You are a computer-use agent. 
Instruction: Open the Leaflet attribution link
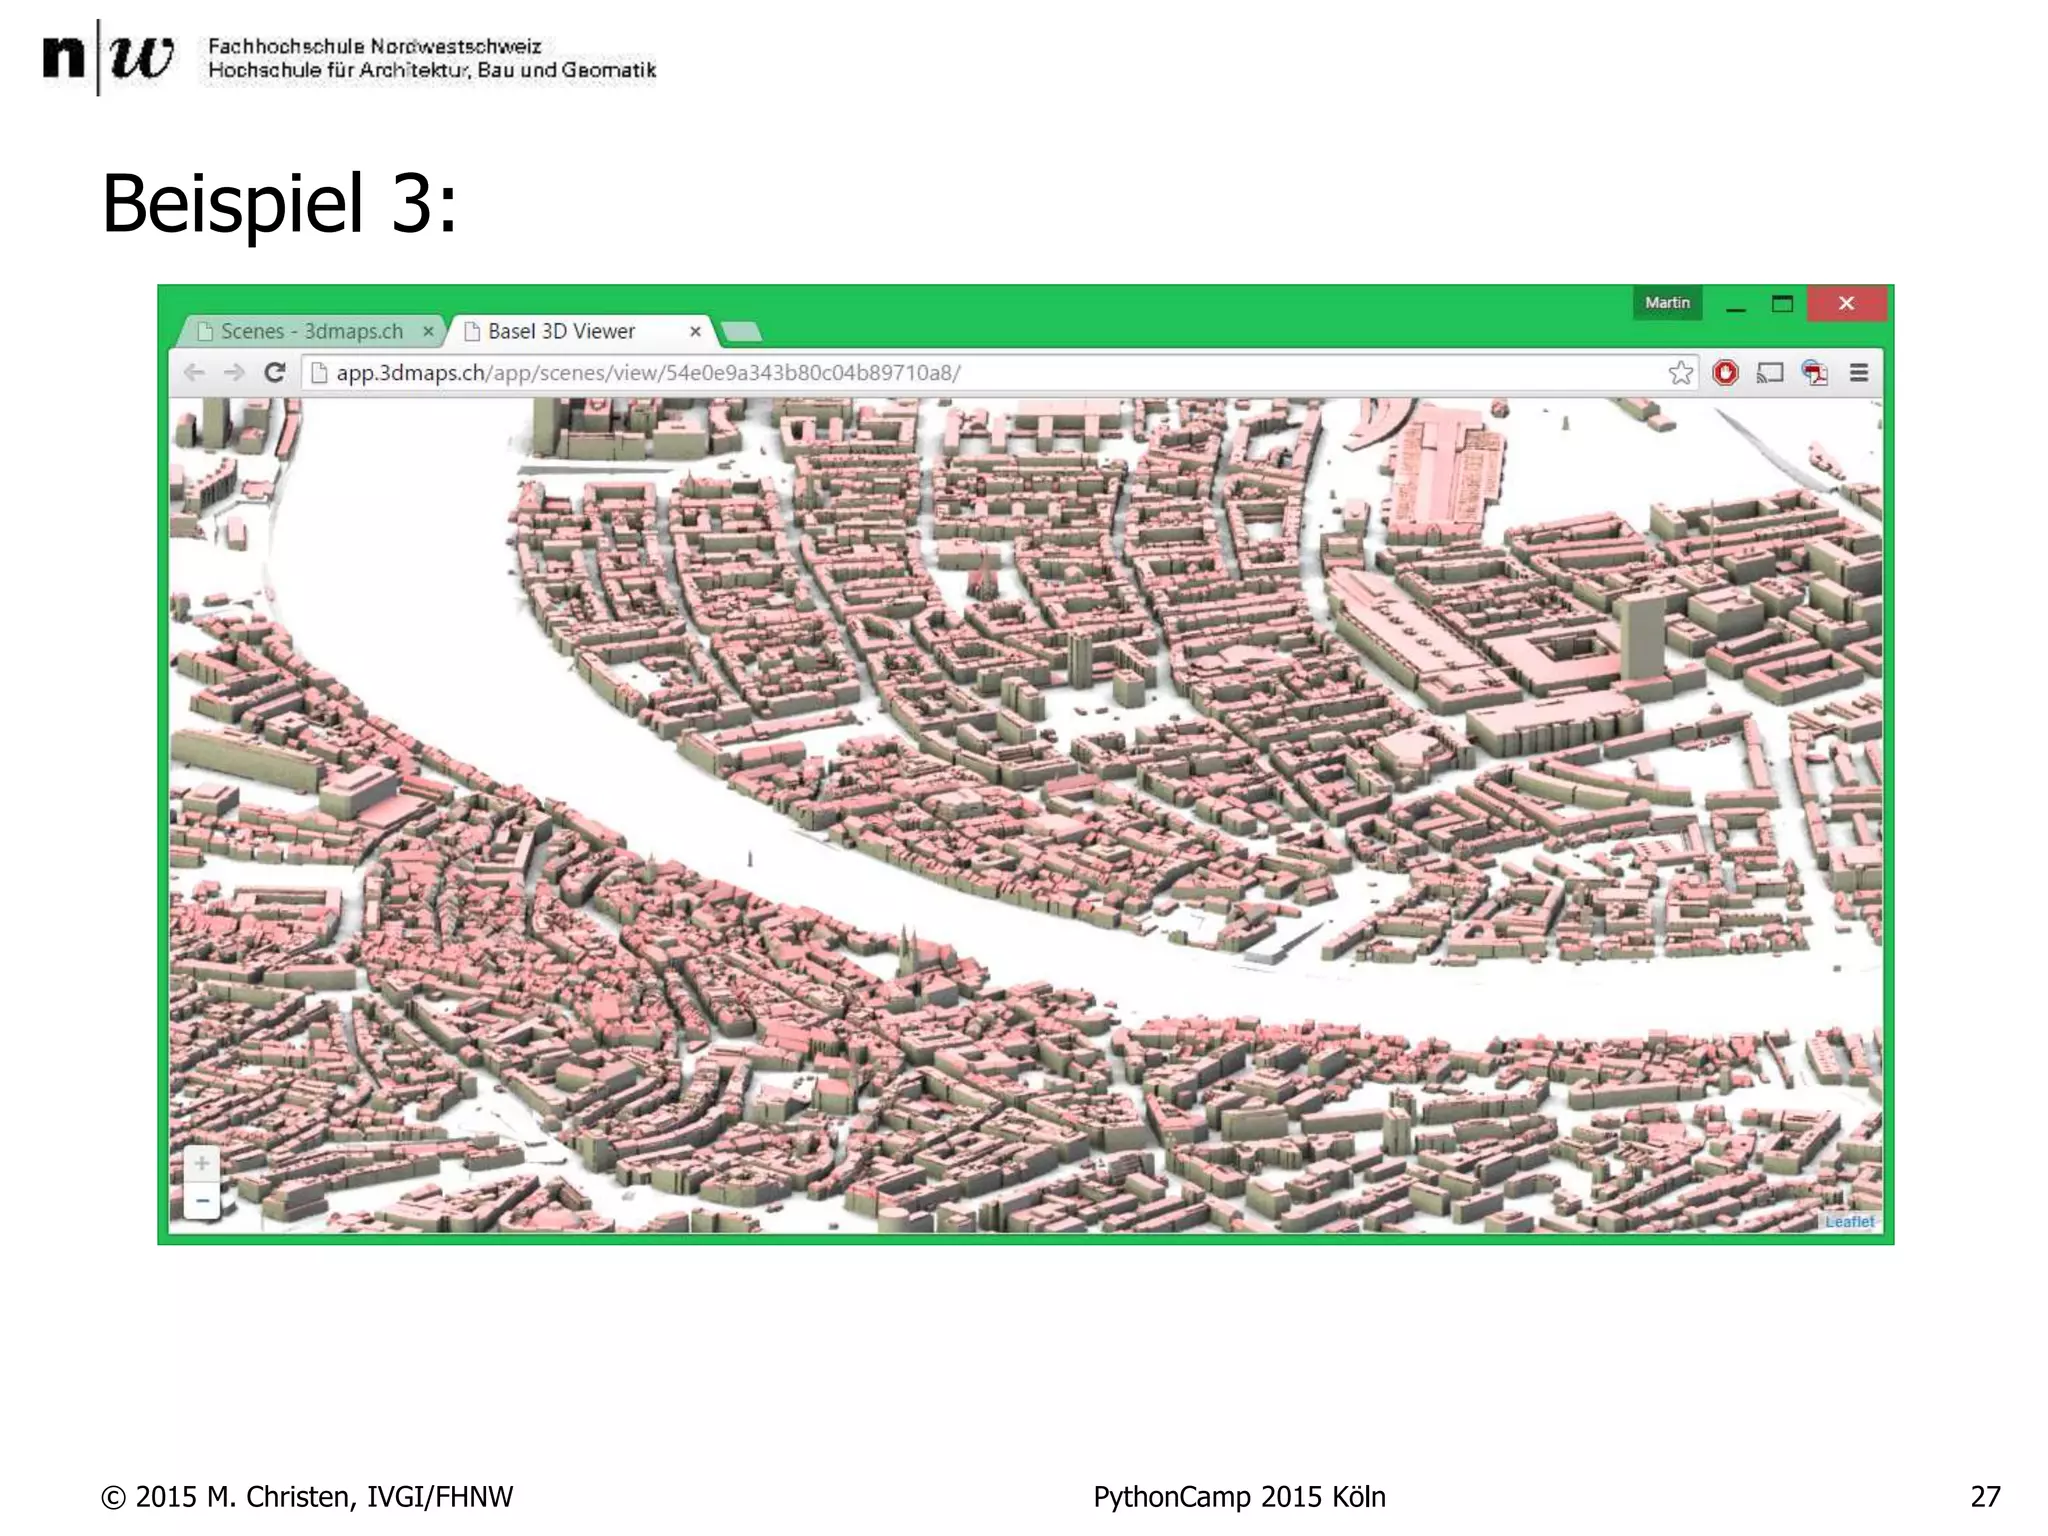pos(1849,1221)
